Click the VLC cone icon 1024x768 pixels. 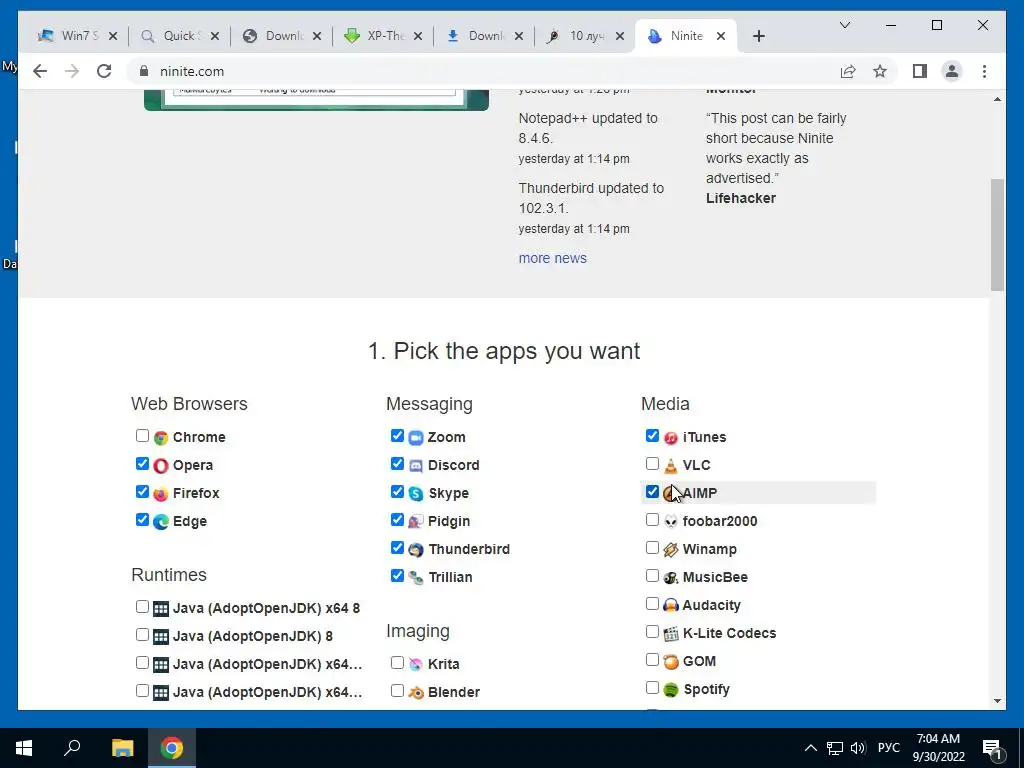coord(671,466)
